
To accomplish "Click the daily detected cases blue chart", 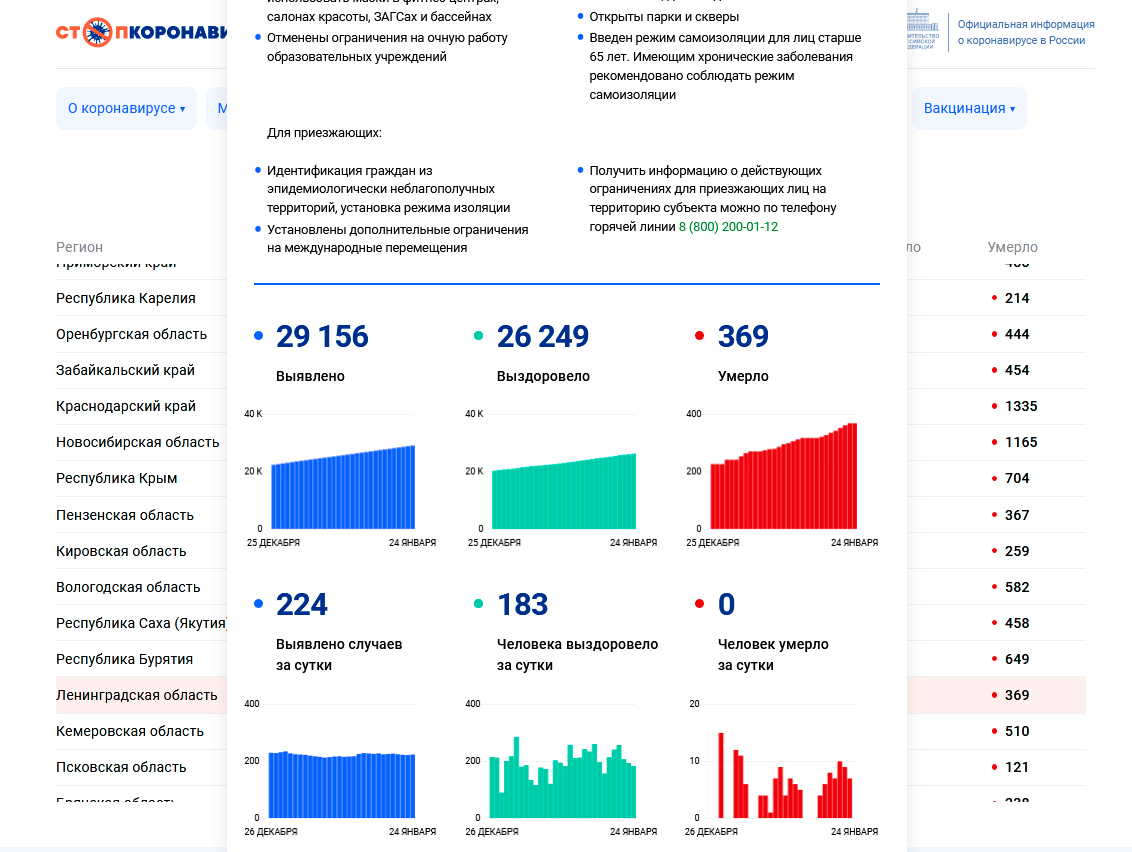I will click(x=343, y=786).
